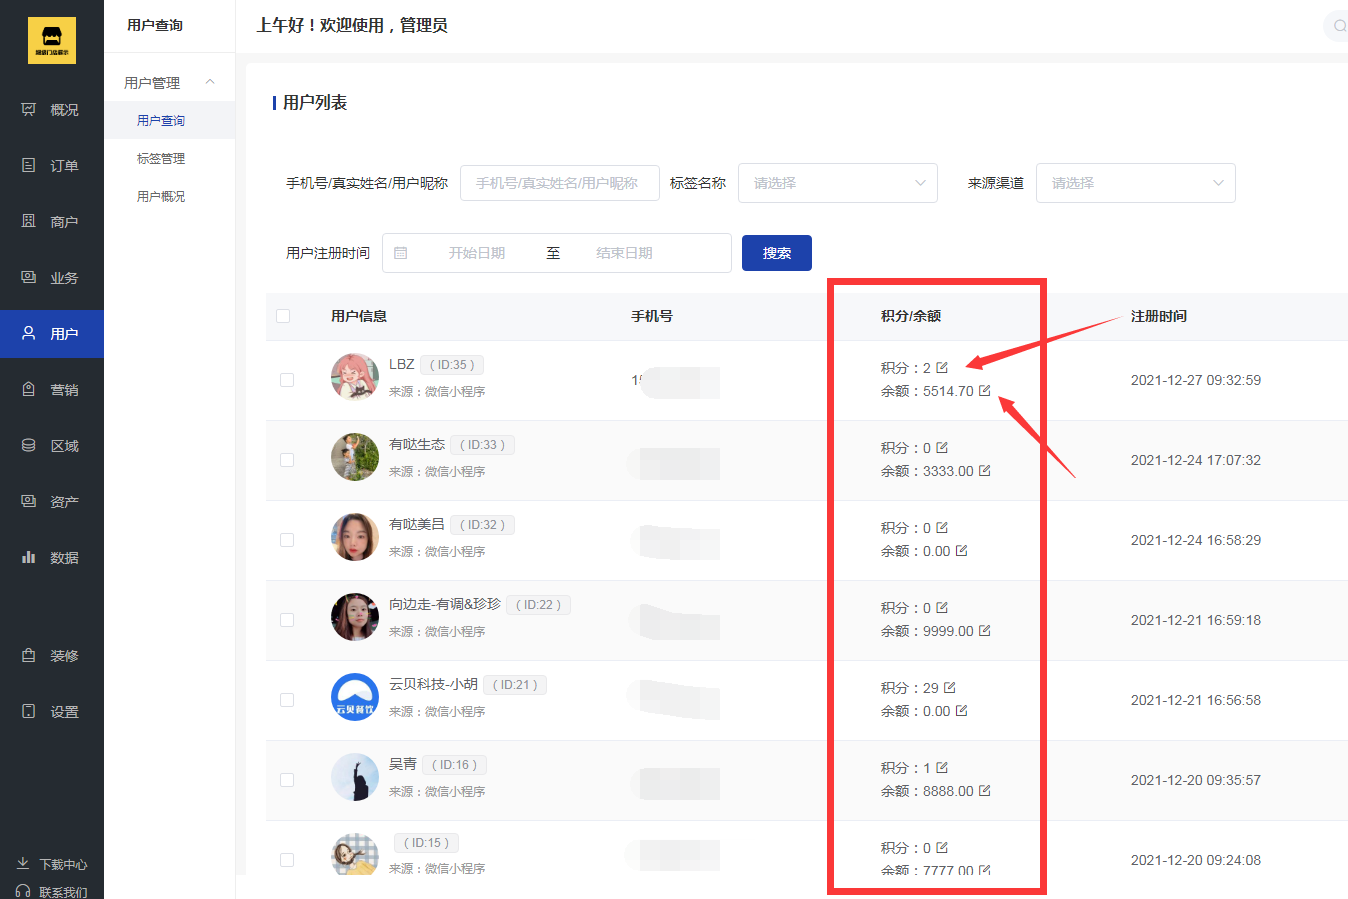Image resolution: width=1348 pixels, height=899 pixels.
Task: Toggle the select-all checkbox in table header
Action: click(x=283, y=316)
